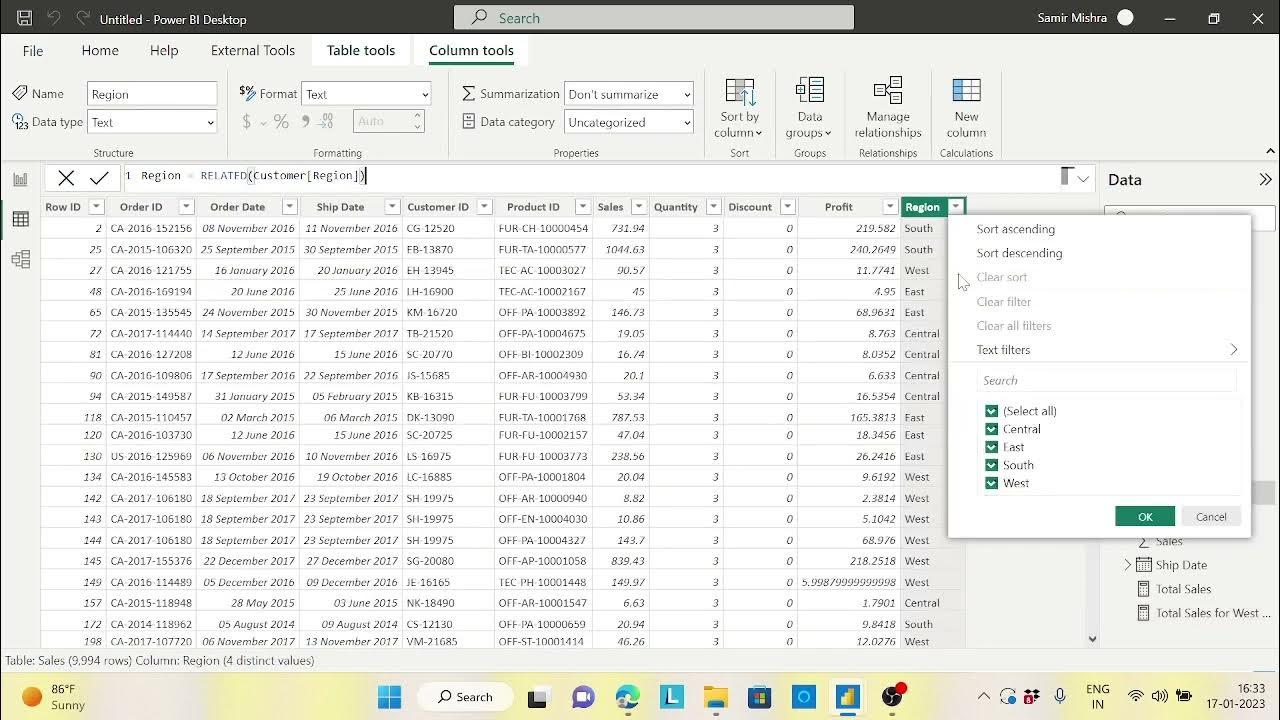Screen dimensions: 1280x720
Task: Switch to Help tab
Action: point(164,50)
